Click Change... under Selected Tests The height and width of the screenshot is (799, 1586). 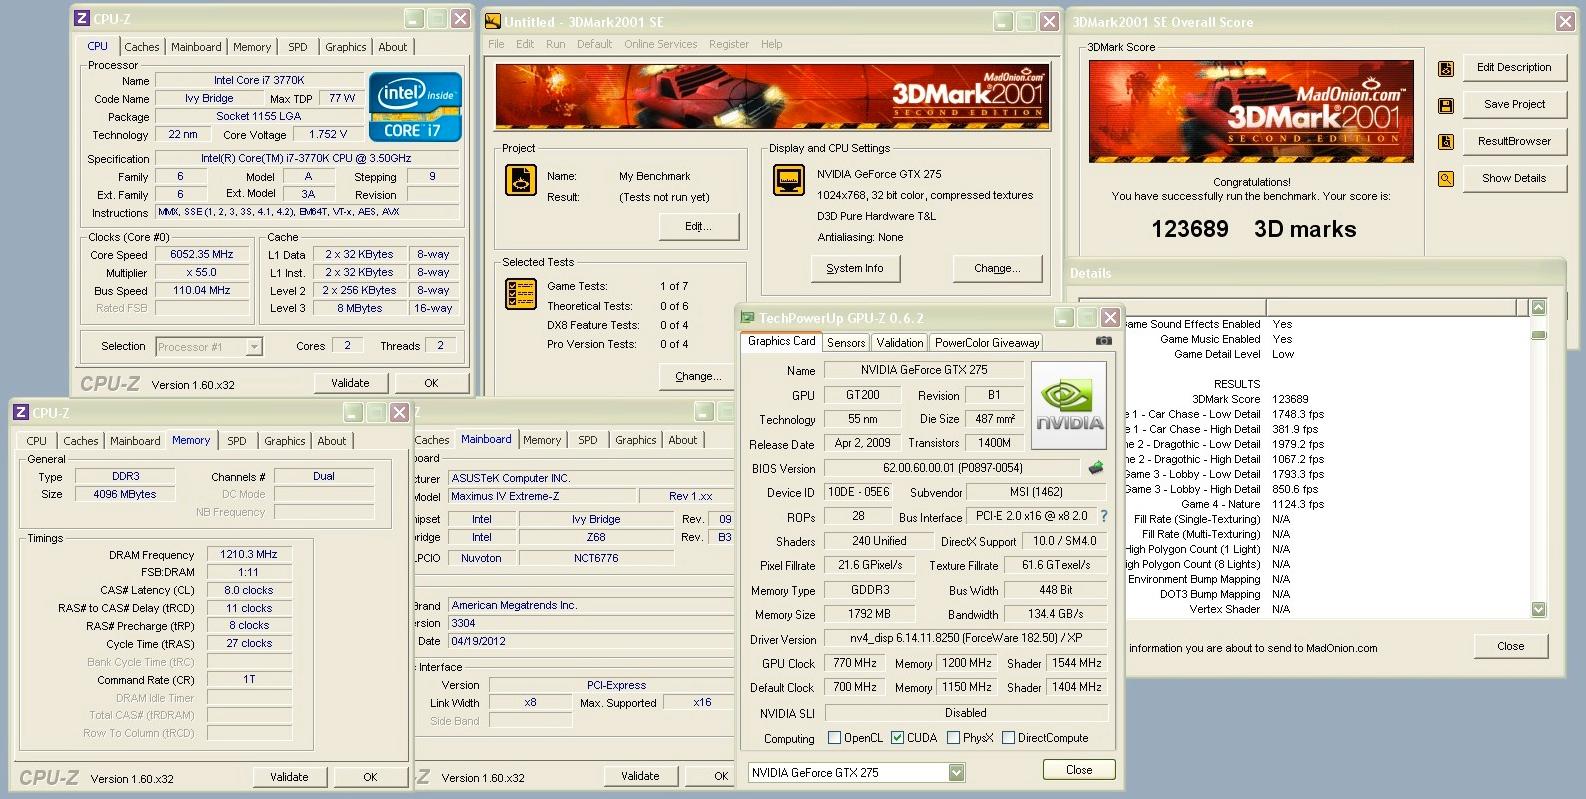pos(698,376)
